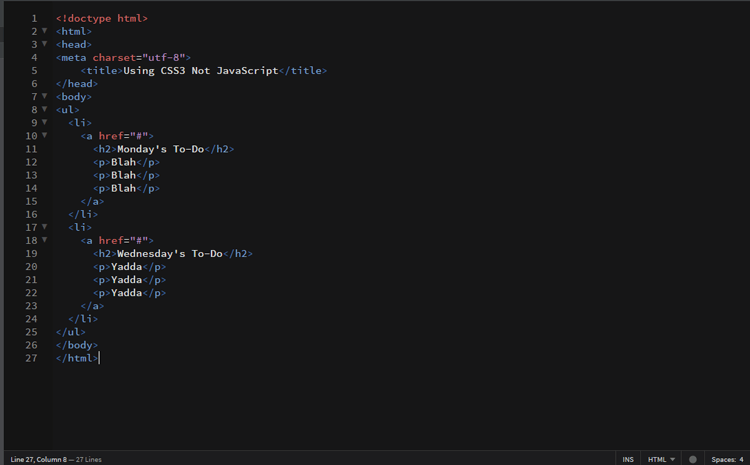Fold the body tag at line 7
Image resolution: width=750 pixels, height=465 pixels.
click(44, 96)
